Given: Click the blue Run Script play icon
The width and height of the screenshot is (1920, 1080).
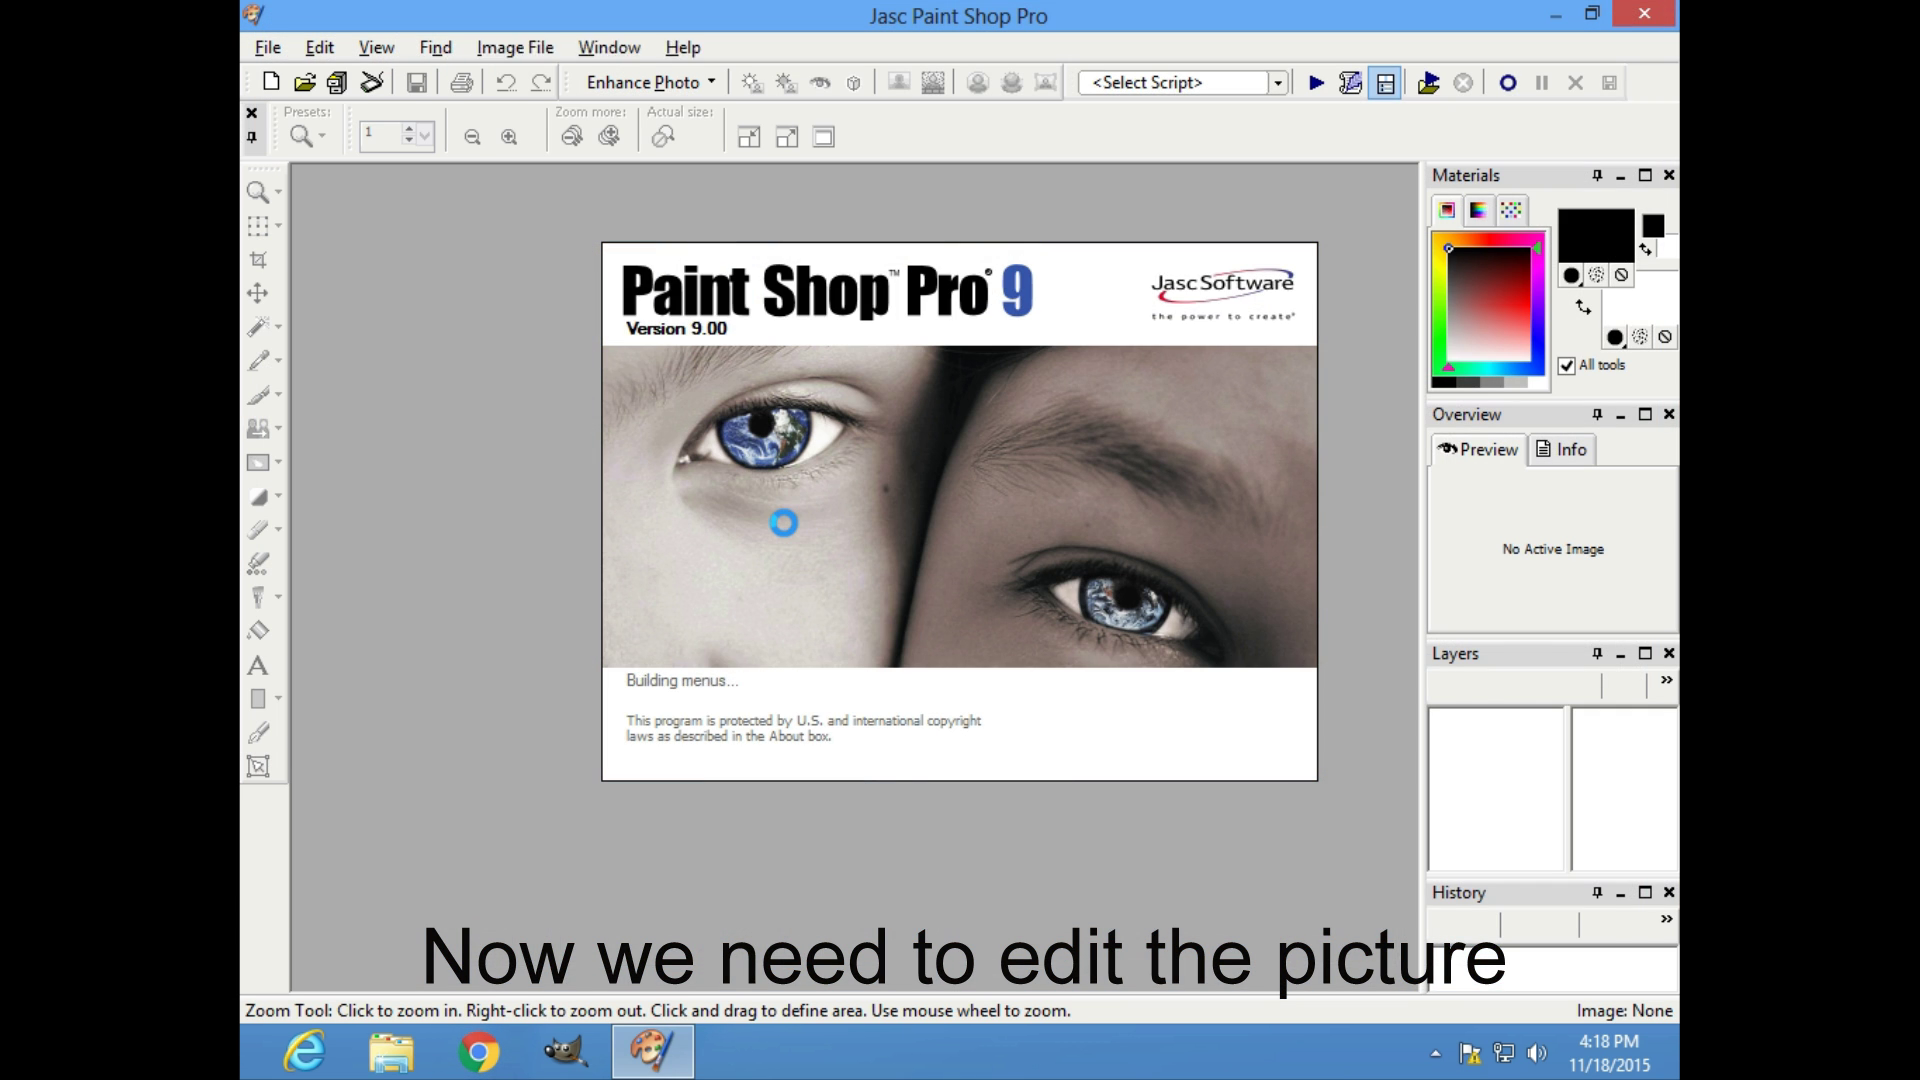Looking at the screenshot, I should [x=1316, y=83].
